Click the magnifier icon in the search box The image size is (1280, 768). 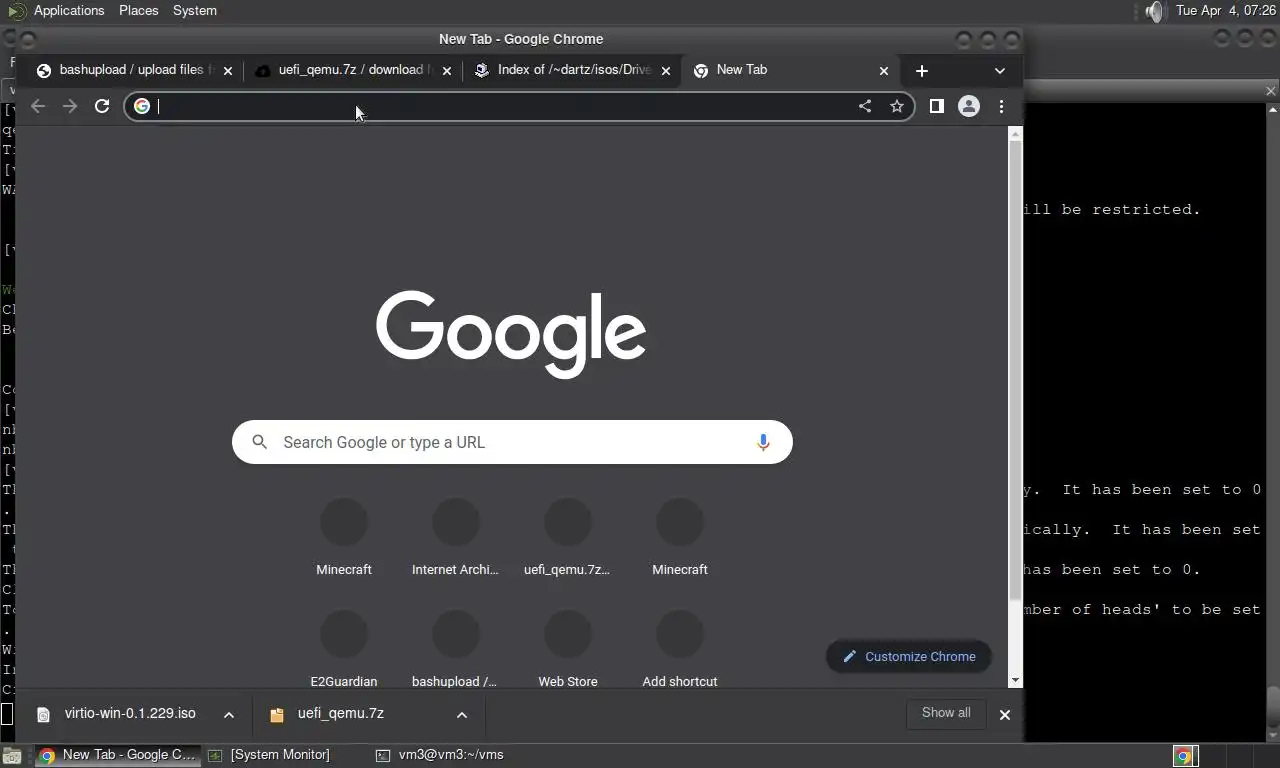click(260, 442)
